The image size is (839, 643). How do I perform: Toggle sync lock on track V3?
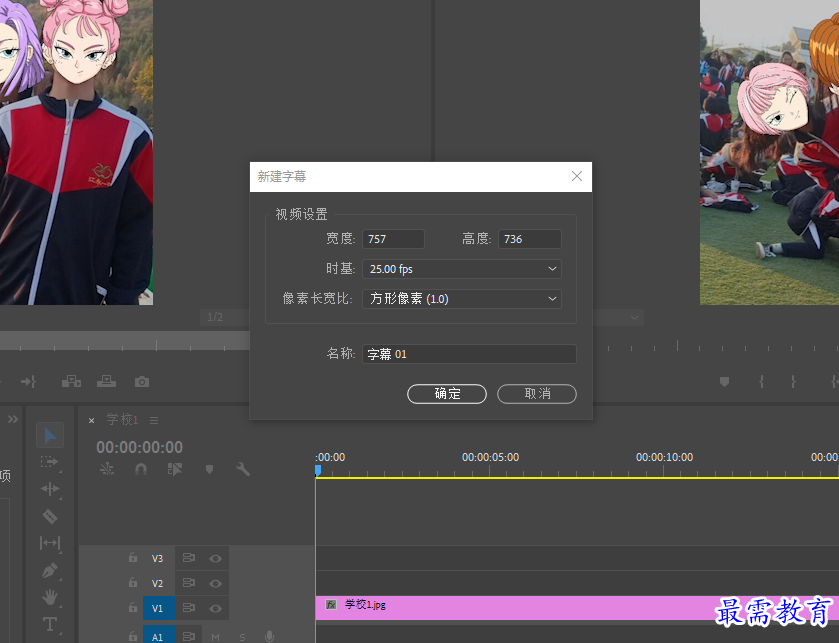pyautogui.click(x=189, y=558)
